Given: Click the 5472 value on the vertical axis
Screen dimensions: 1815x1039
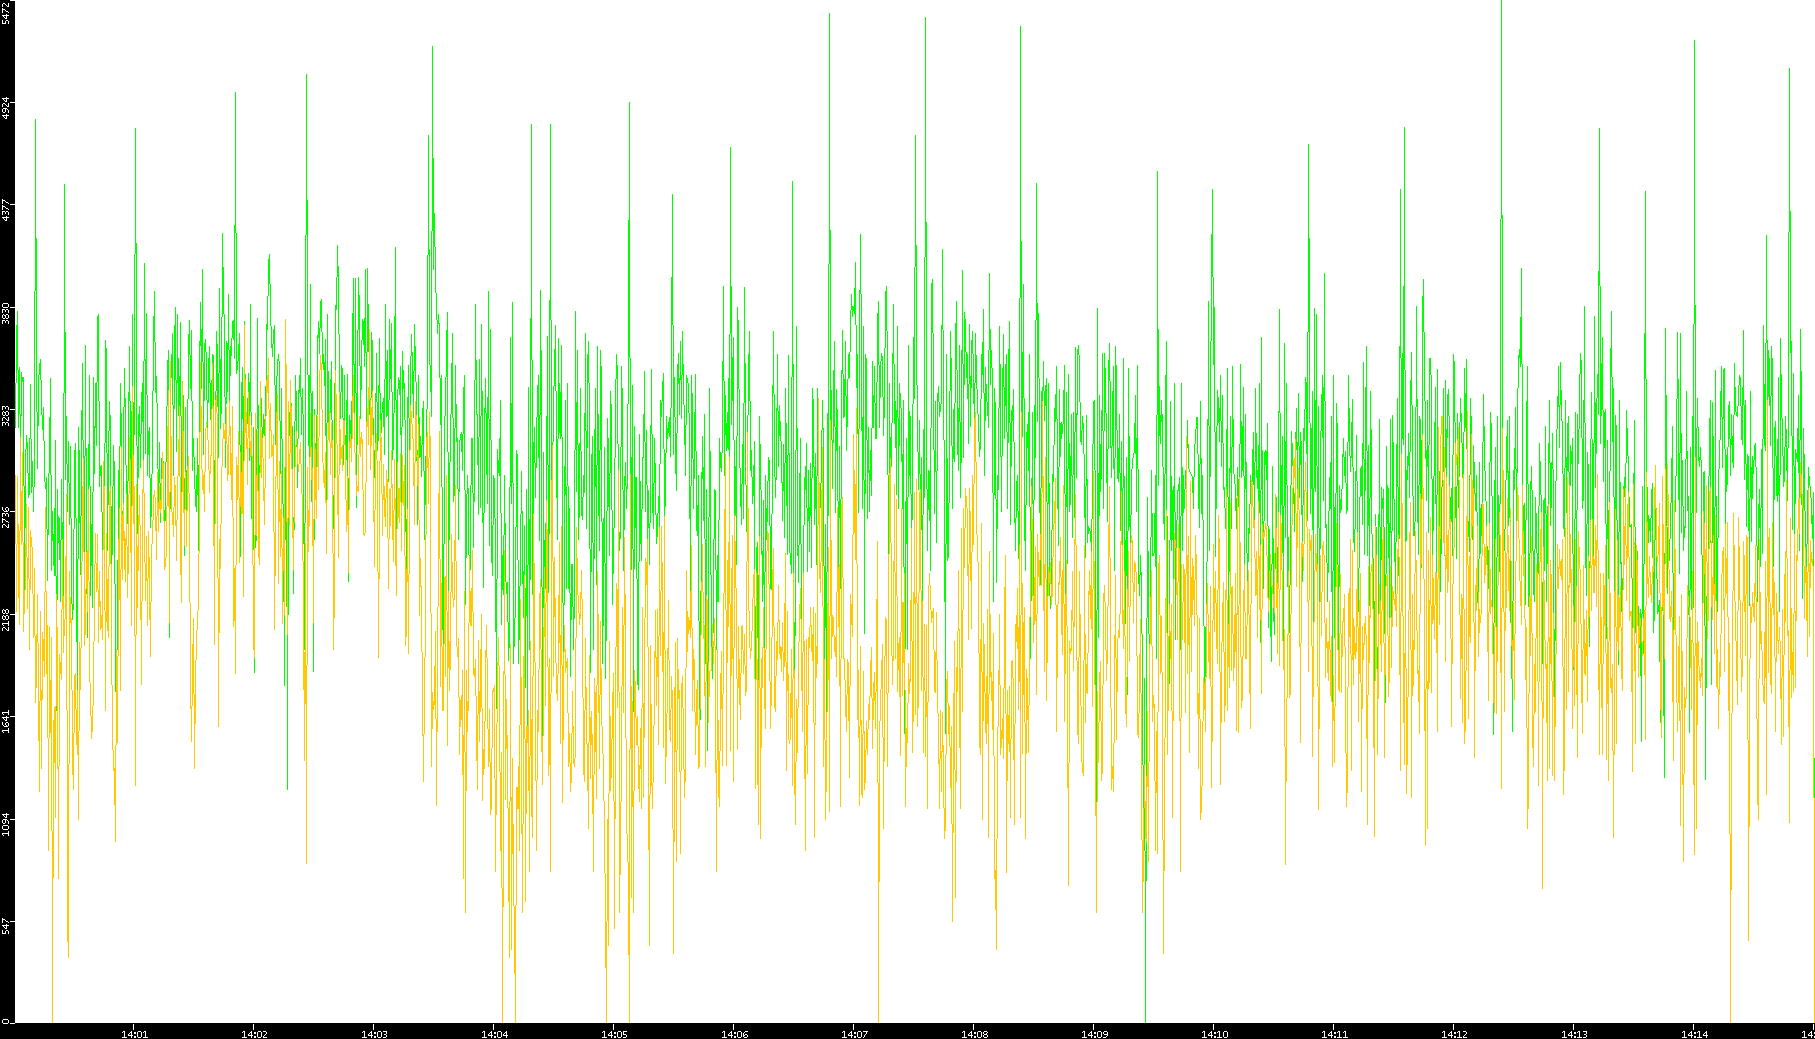Looking at the screenshot, I should [7, 12].
